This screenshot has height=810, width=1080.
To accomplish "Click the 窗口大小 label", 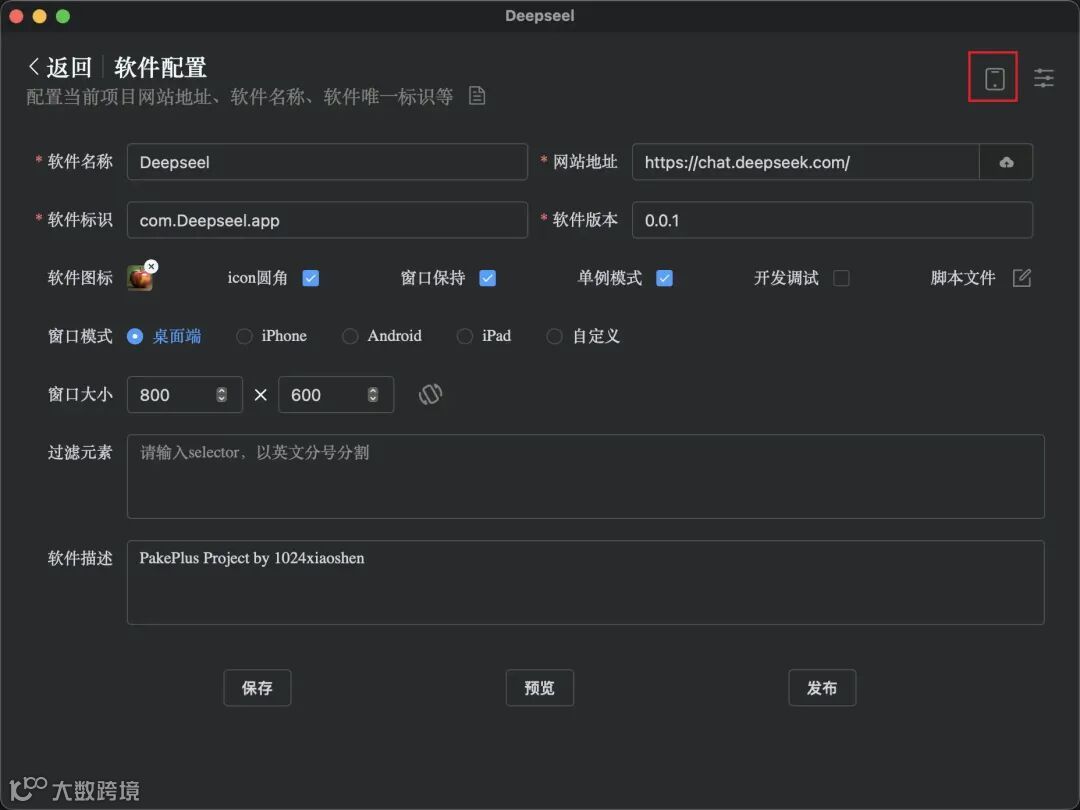I will (80, 394).
